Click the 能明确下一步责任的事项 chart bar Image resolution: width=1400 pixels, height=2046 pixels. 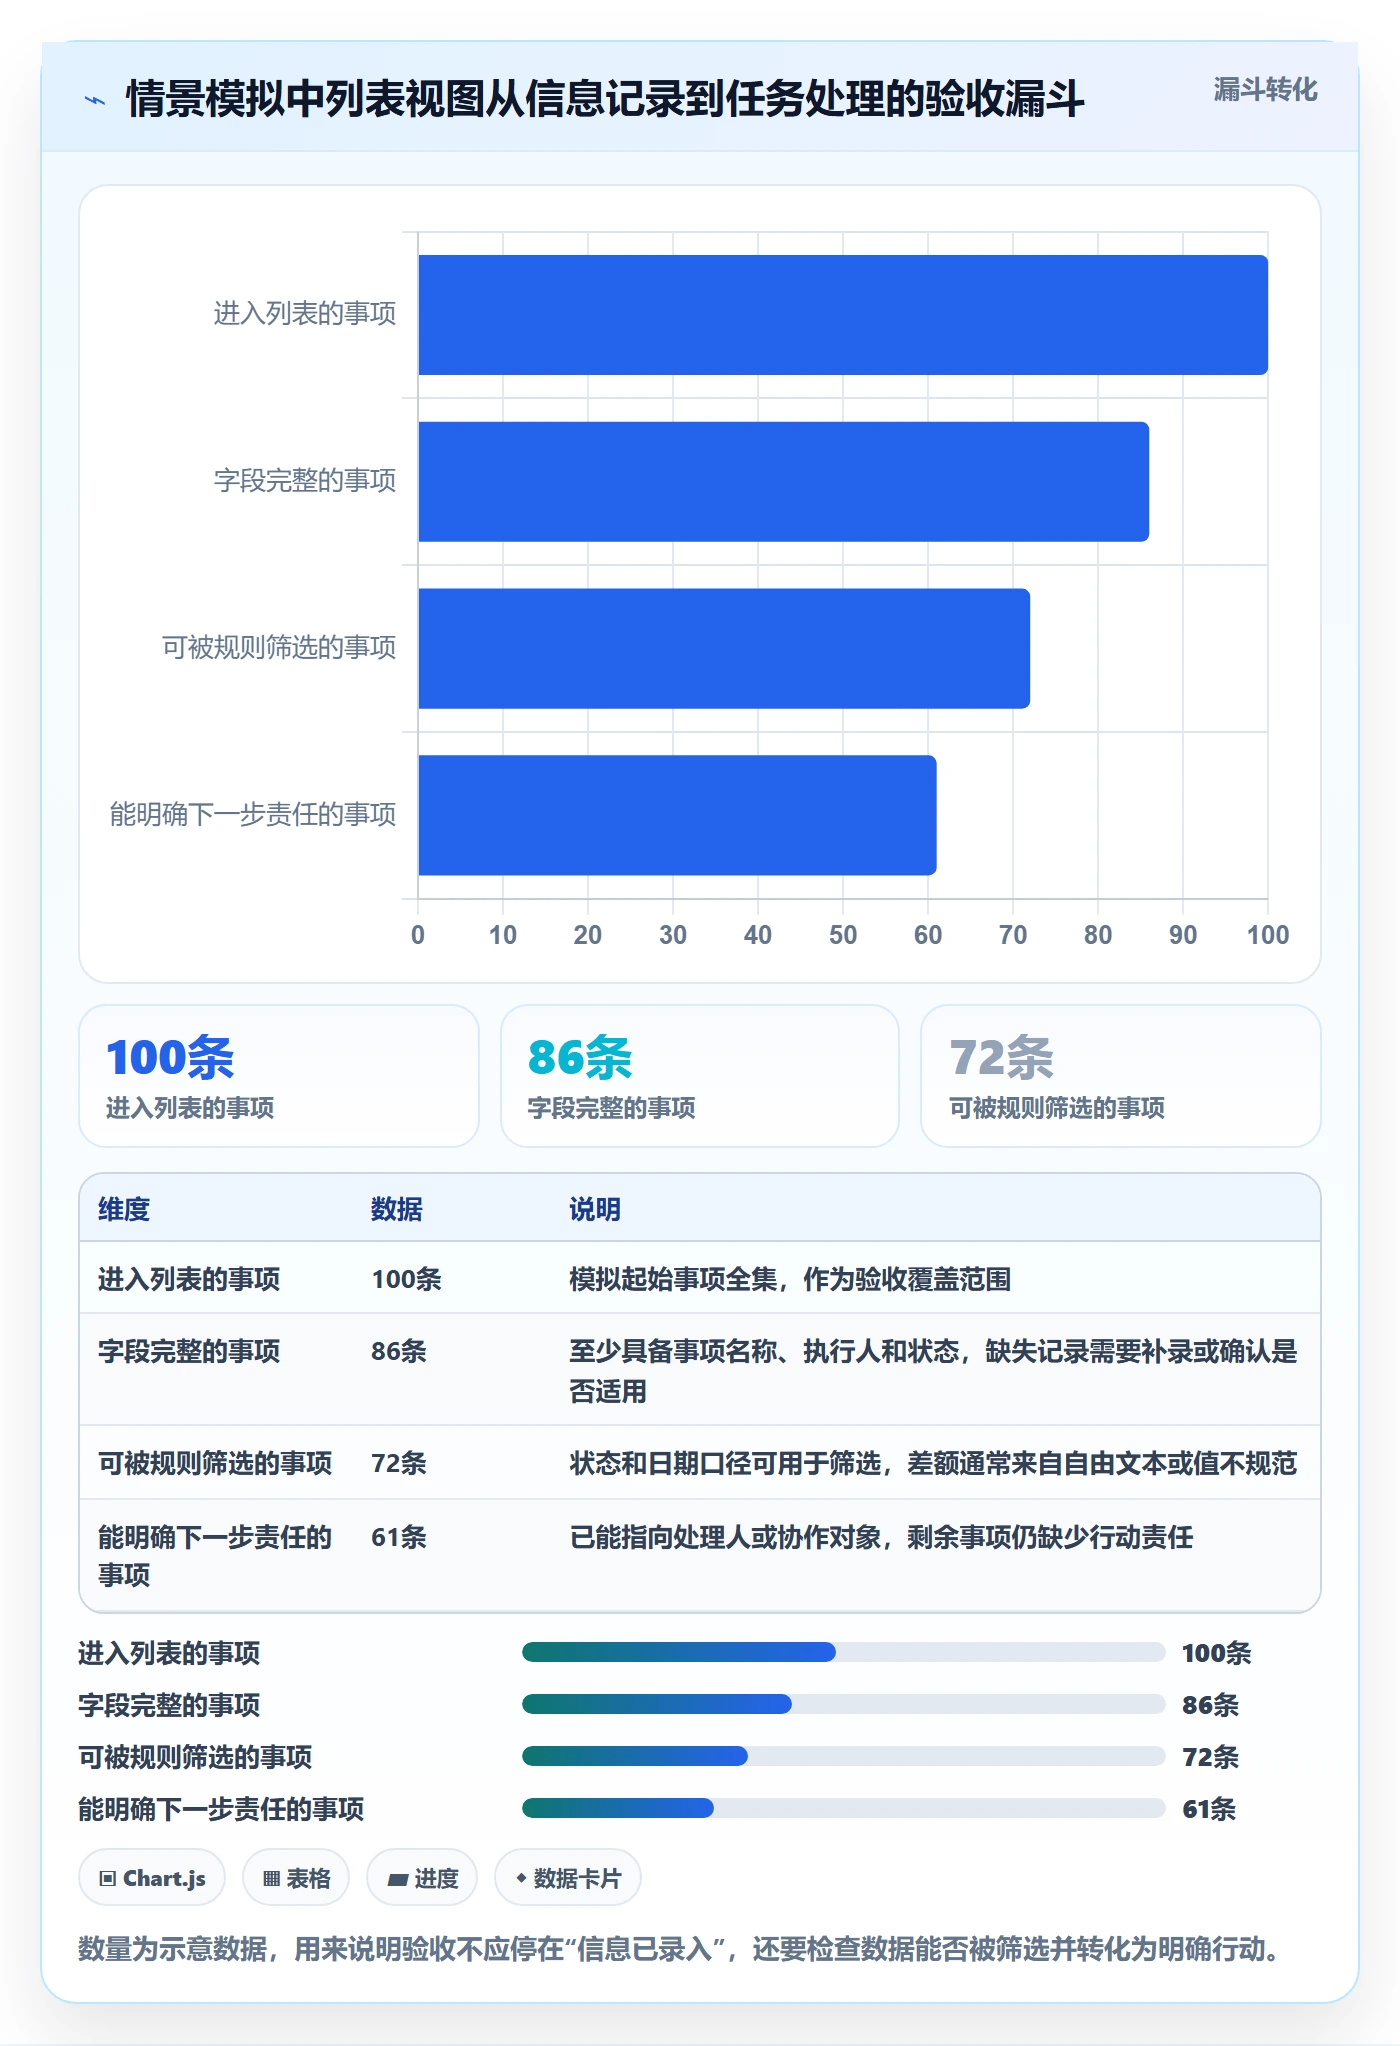(677, 815)
